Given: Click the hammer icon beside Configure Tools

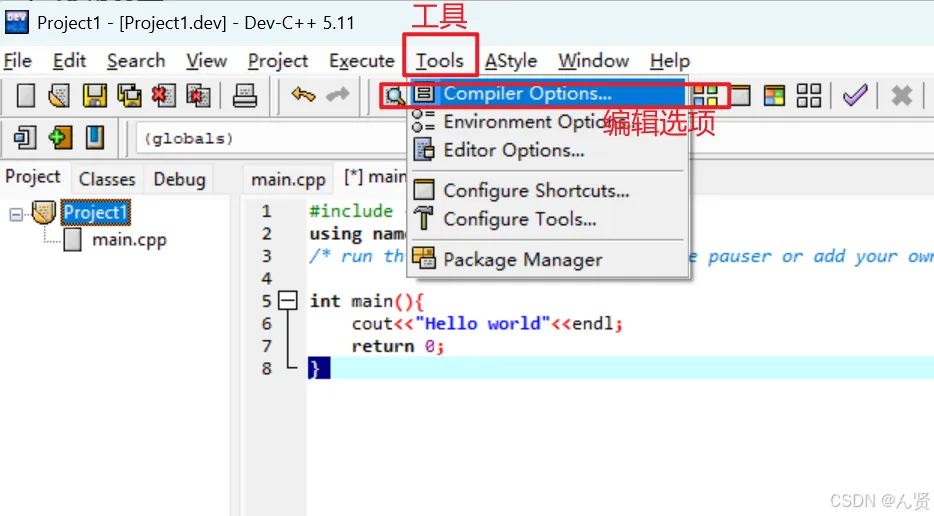Looking at the screenshot, I should pyautogui.click(x=424, y=218).
